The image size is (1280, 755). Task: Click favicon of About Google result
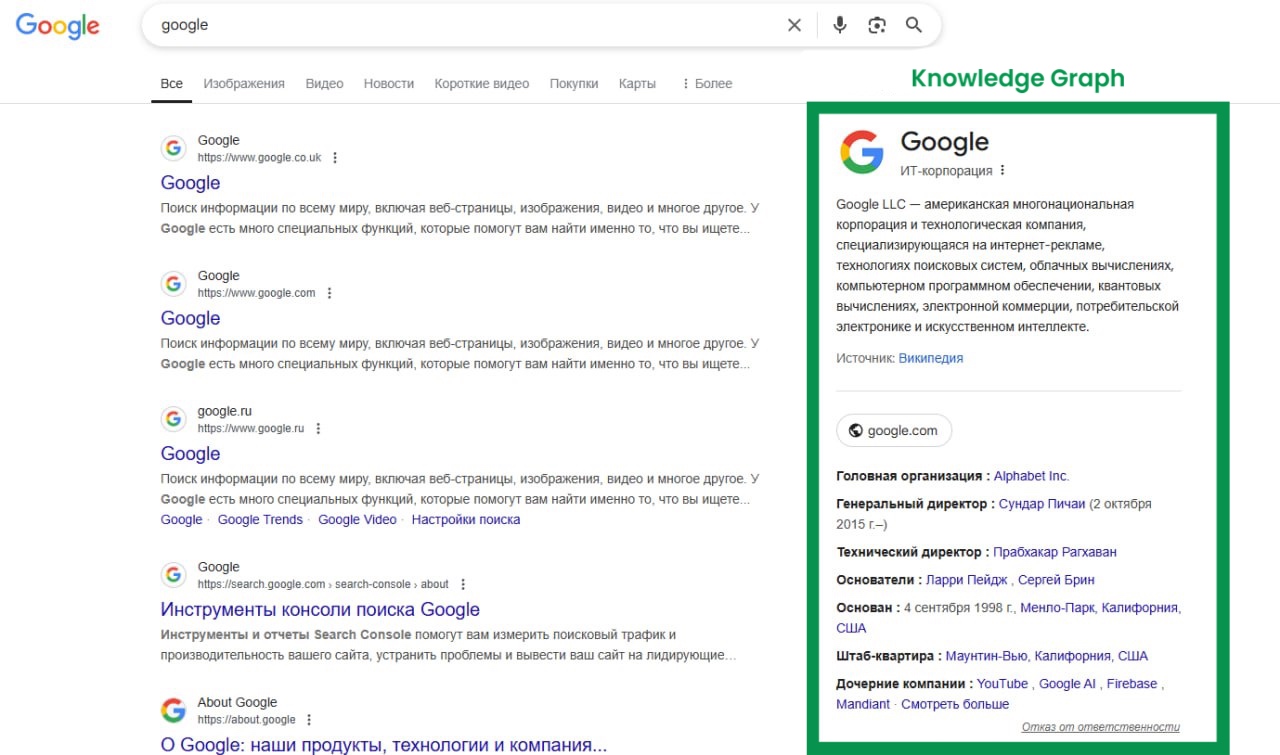click(x=174, y=710)
